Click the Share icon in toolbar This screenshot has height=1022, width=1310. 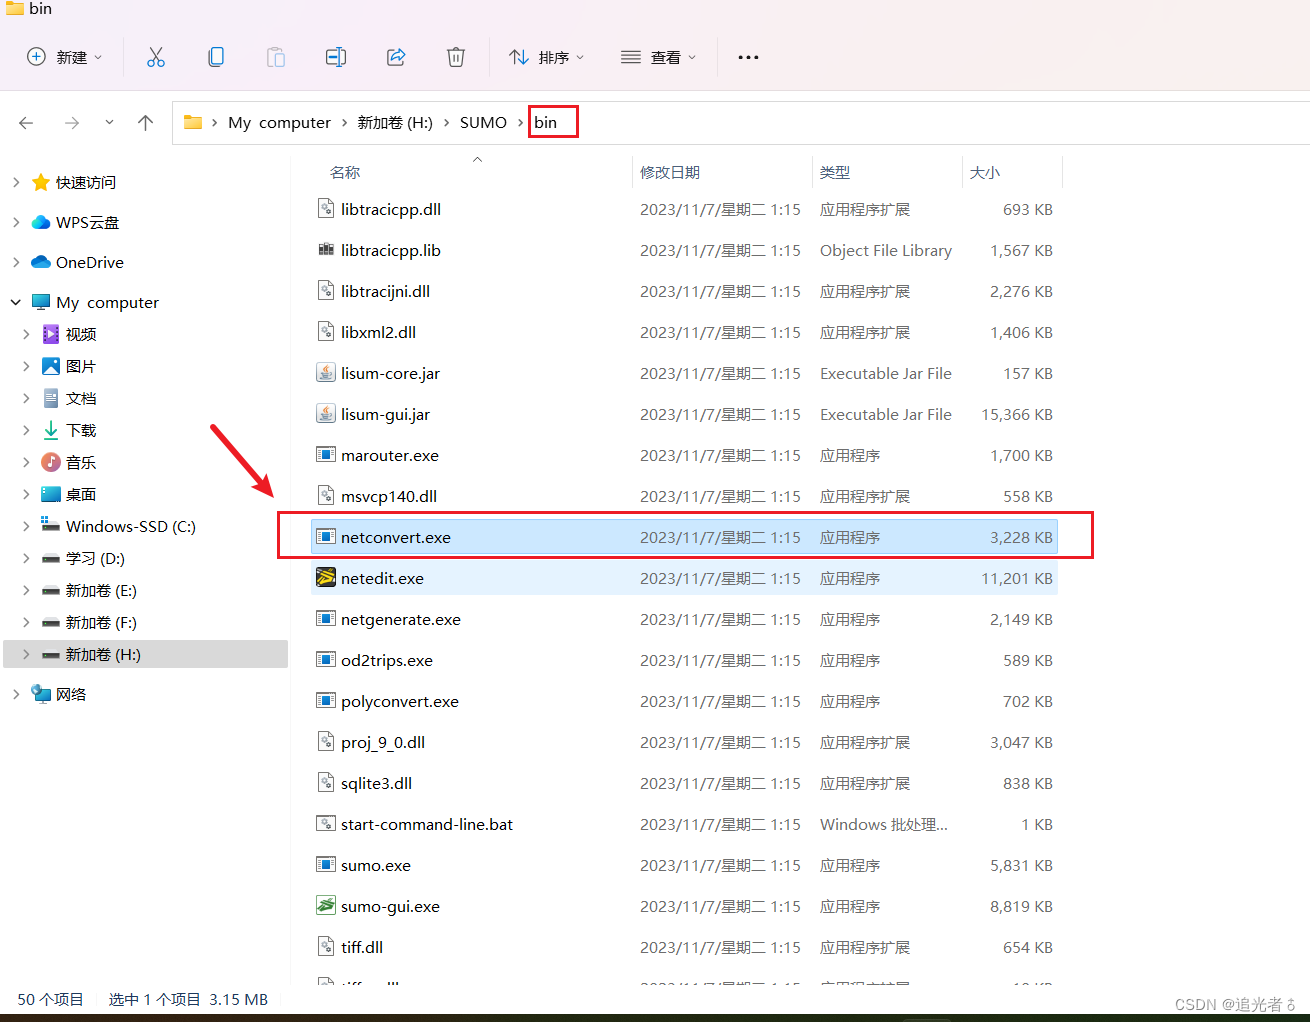396,57
